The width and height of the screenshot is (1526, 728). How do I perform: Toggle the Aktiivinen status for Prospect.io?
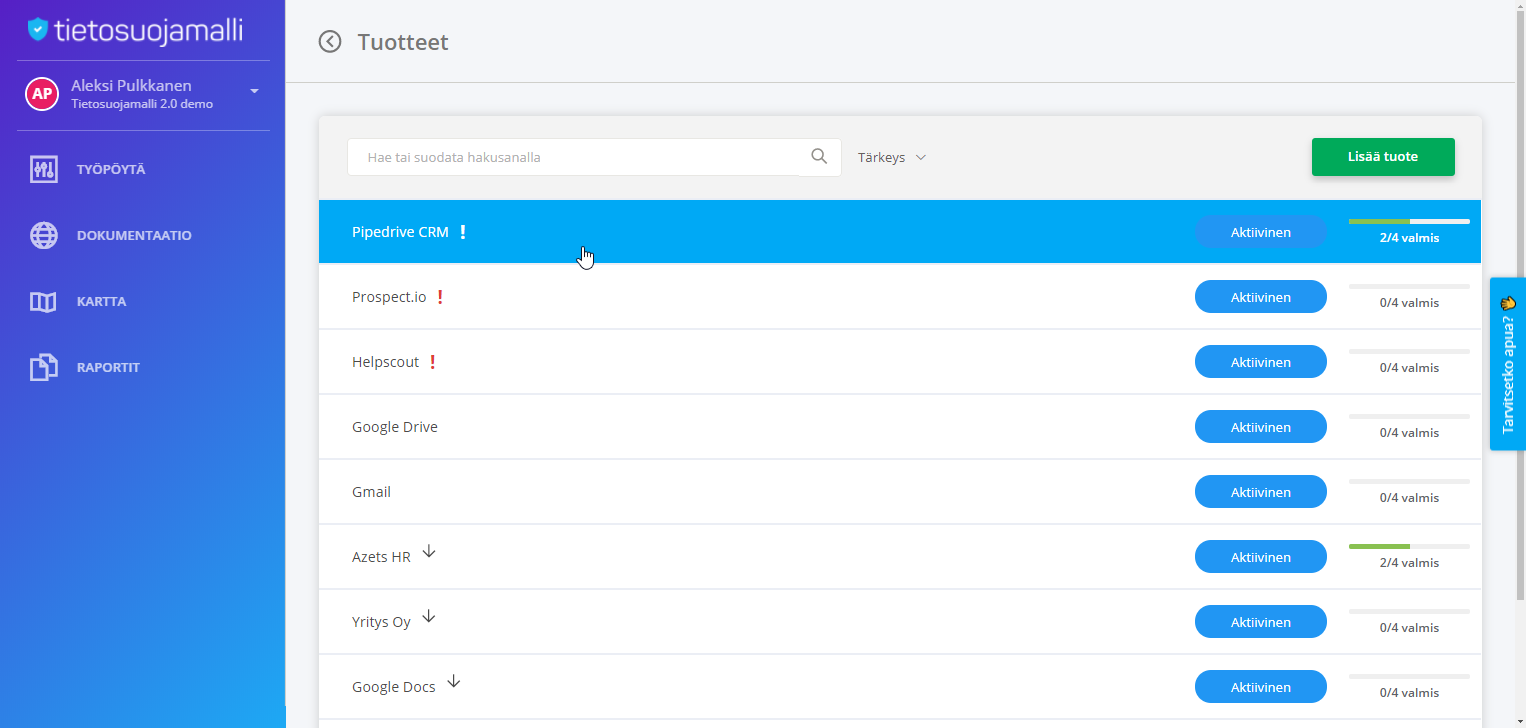(x=1261, y=297)
